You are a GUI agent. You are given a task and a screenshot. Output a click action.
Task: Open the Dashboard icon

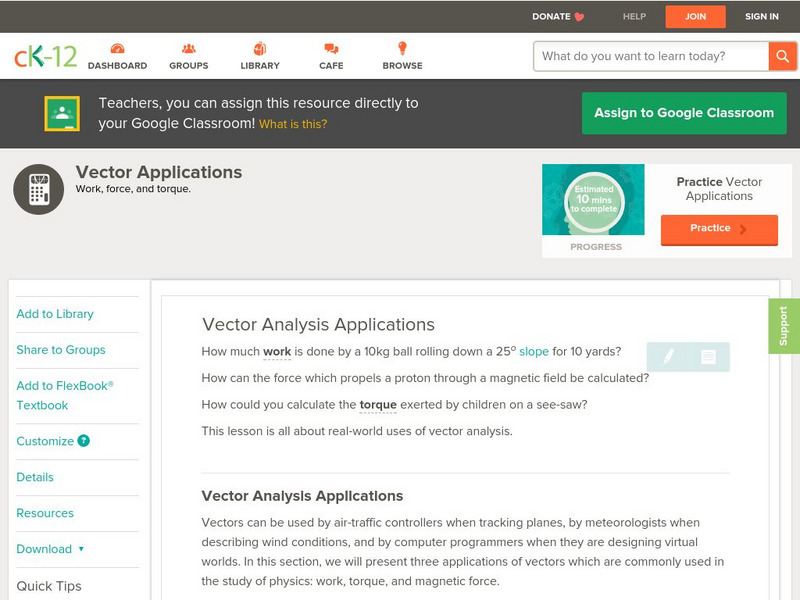tap(117, 50)
